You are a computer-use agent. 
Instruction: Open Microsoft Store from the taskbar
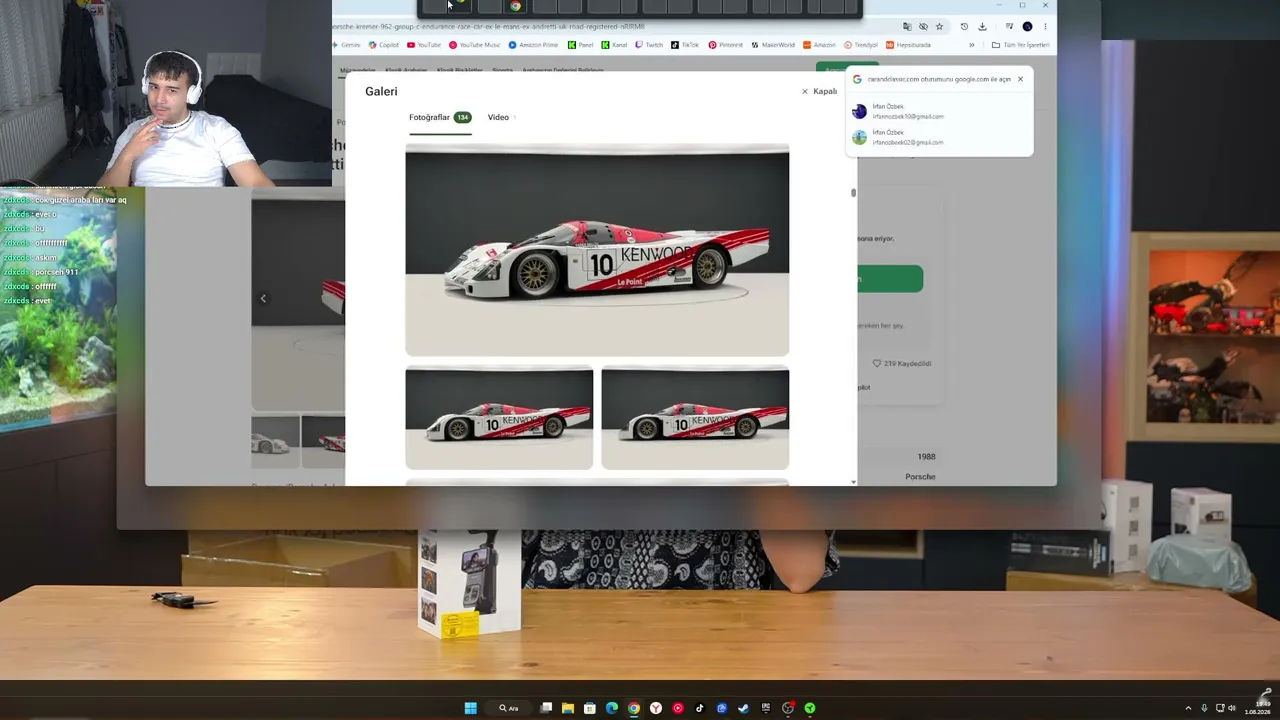[x=590, y=708]
